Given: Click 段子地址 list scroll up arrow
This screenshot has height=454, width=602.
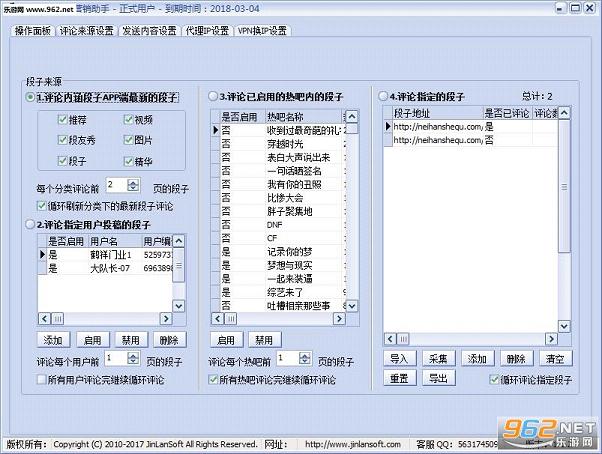Looking at the screenshot, I should [x=564, y=113].
